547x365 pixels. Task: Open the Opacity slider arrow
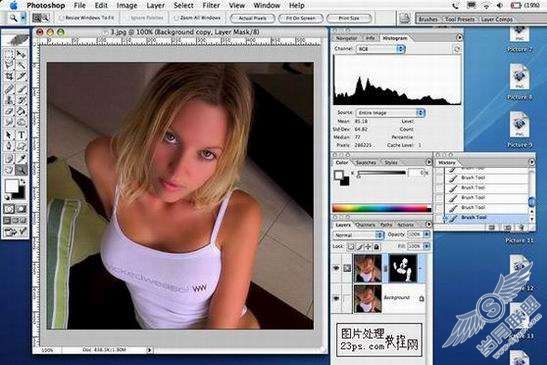pyautogui.click(x=427, y=235)
